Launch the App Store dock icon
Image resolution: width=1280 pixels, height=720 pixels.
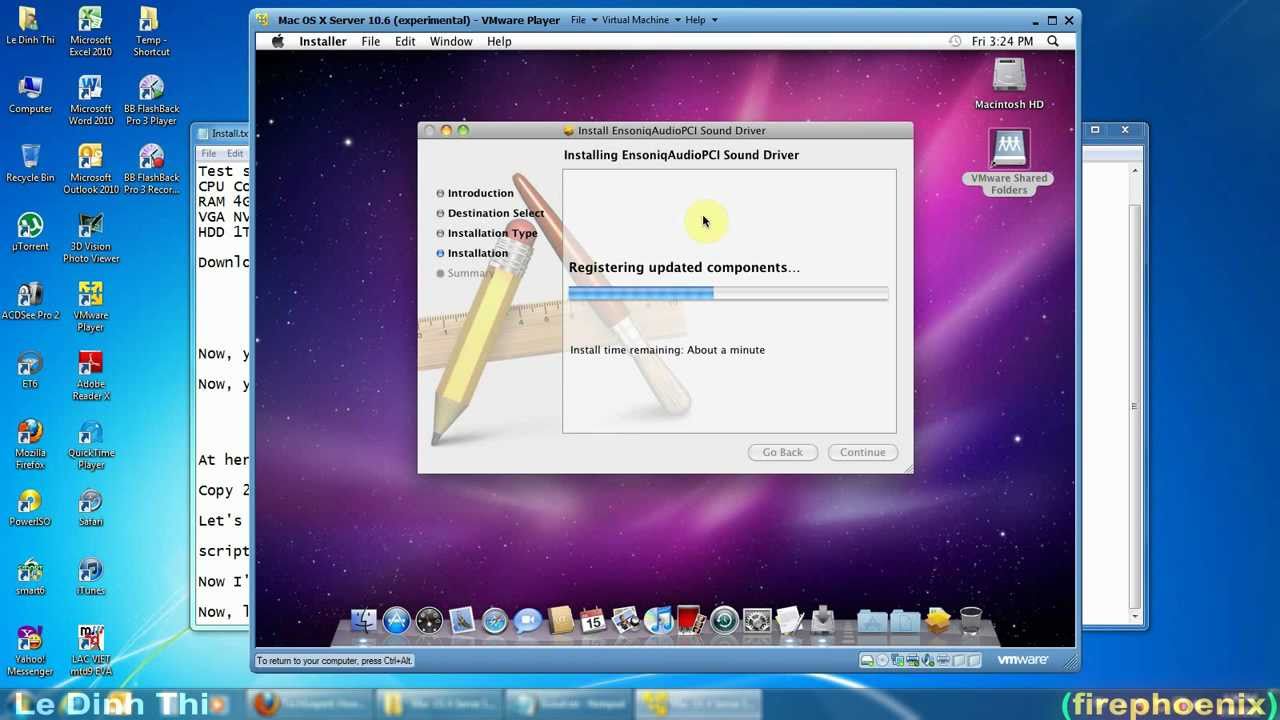click(x=397, y=621)
